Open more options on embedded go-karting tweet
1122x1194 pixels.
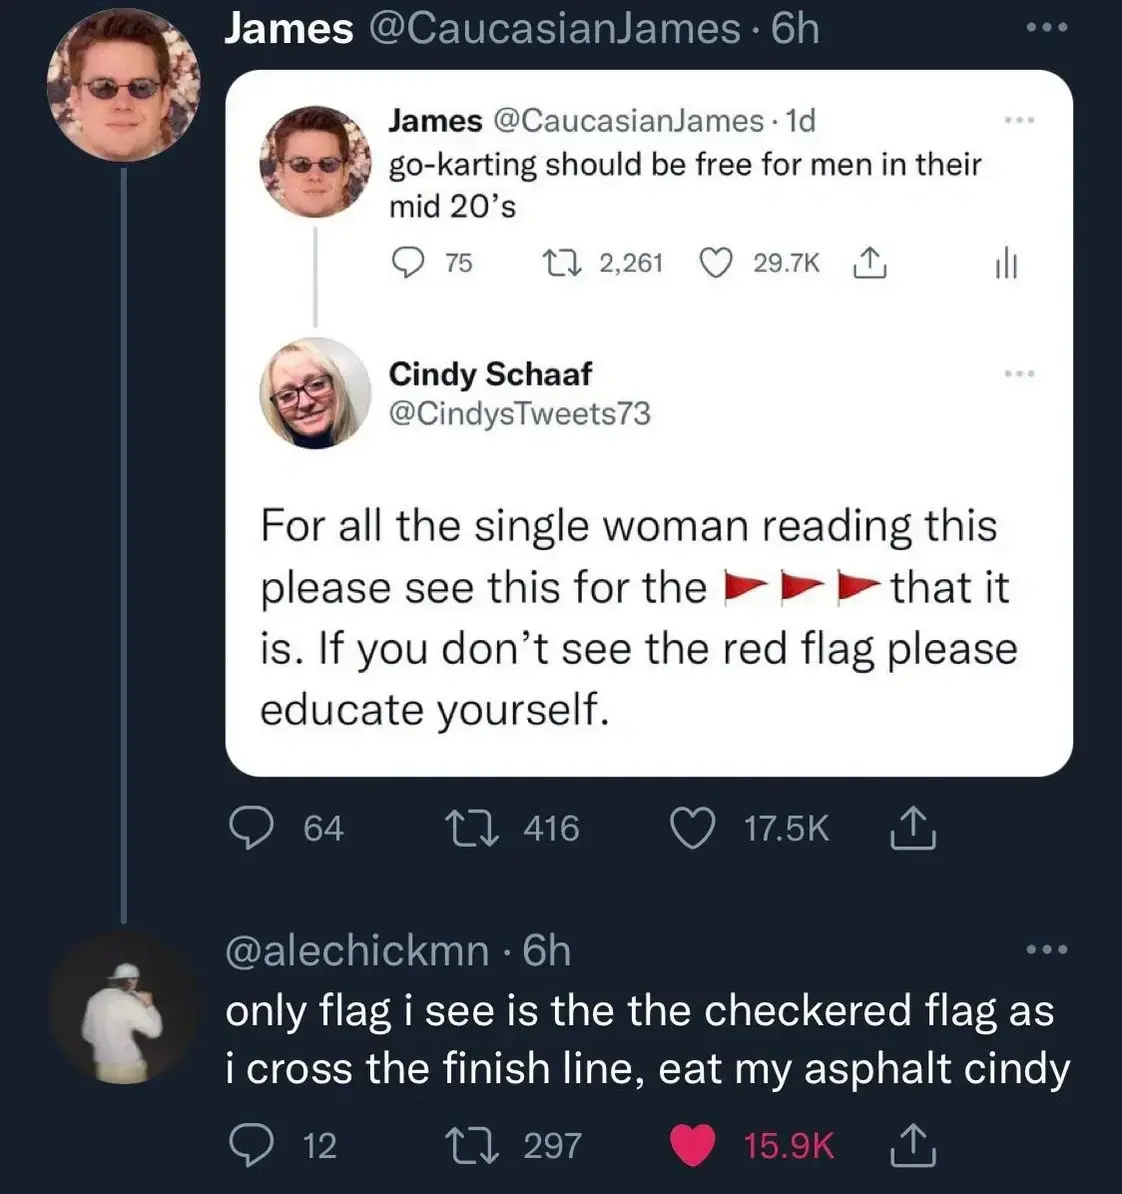[x=1019, y=121]
